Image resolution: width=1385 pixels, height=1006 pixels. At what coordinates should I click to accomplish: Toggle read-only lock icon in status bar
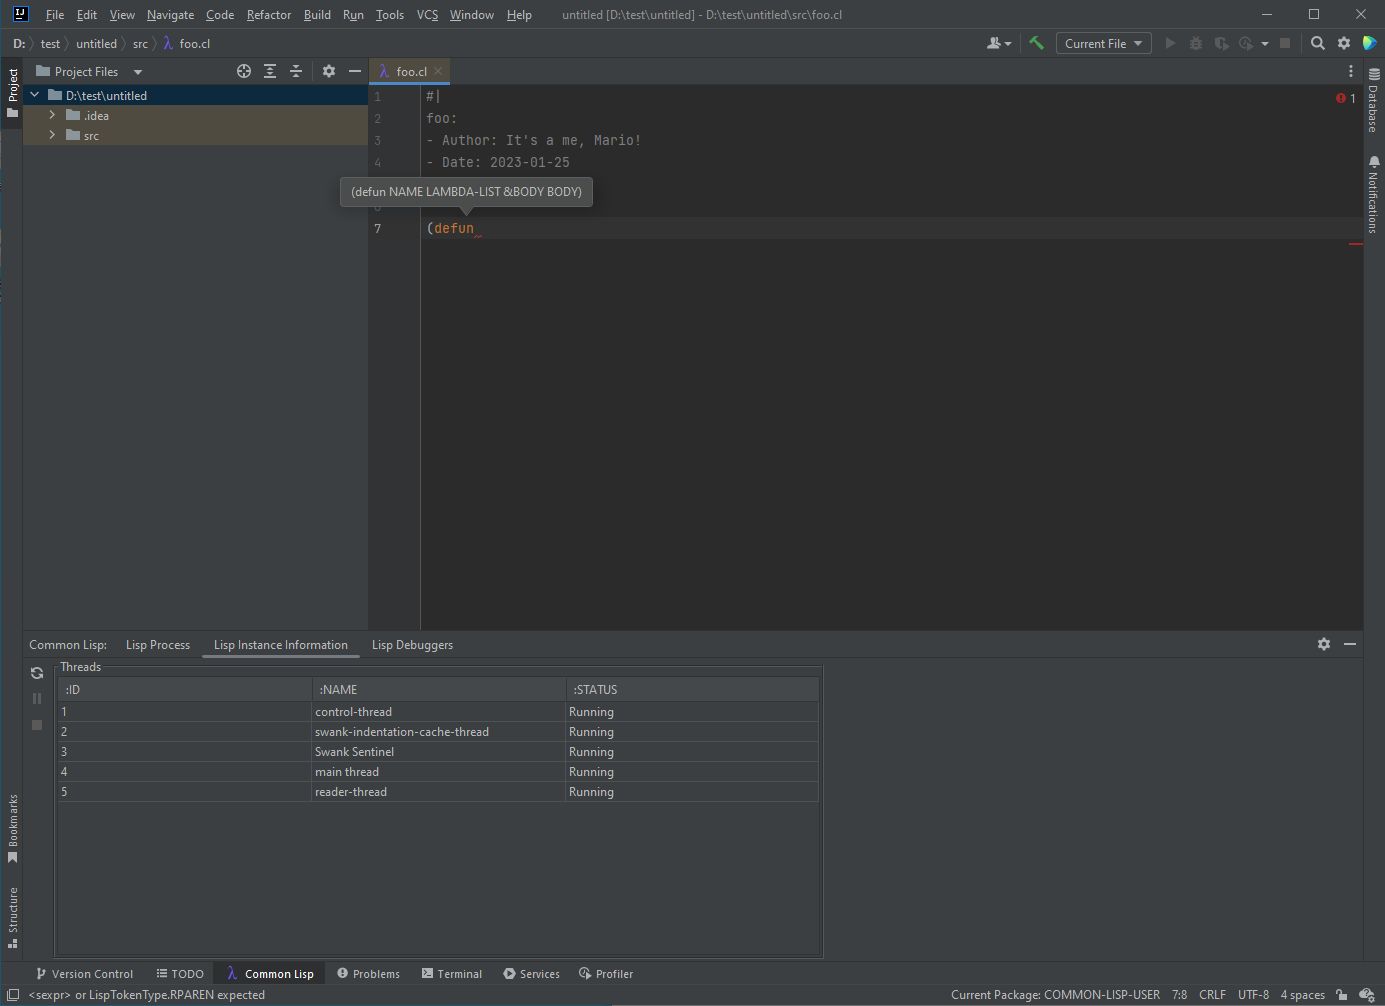1341,995
